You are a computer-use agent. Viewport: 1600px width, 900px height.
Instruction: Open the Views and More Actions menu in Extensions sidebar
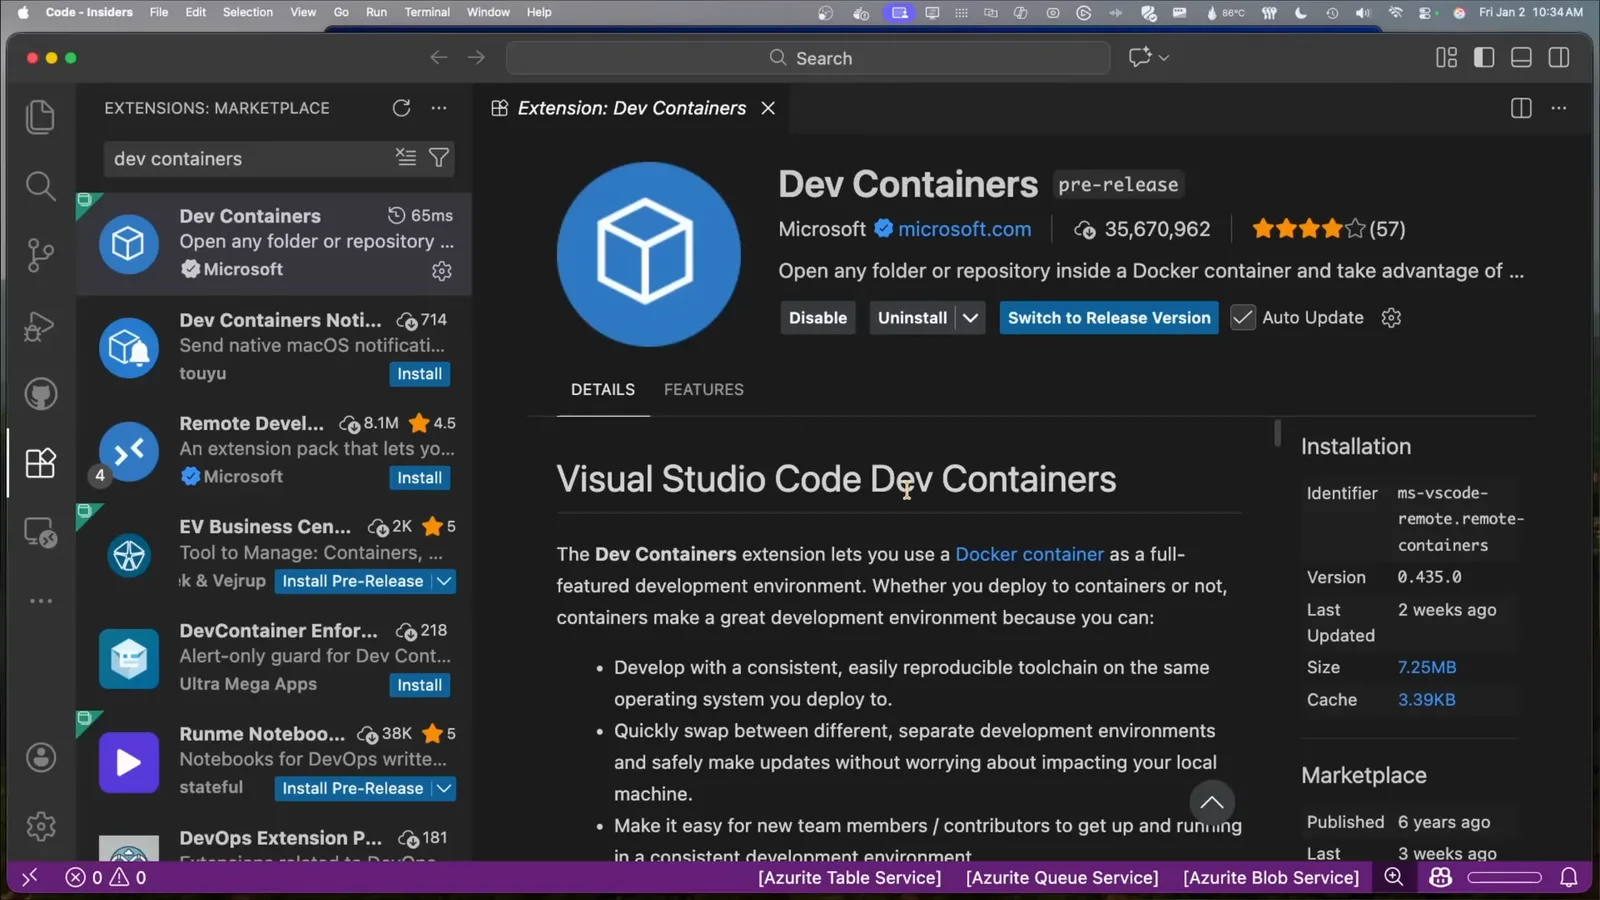point(439,108)
